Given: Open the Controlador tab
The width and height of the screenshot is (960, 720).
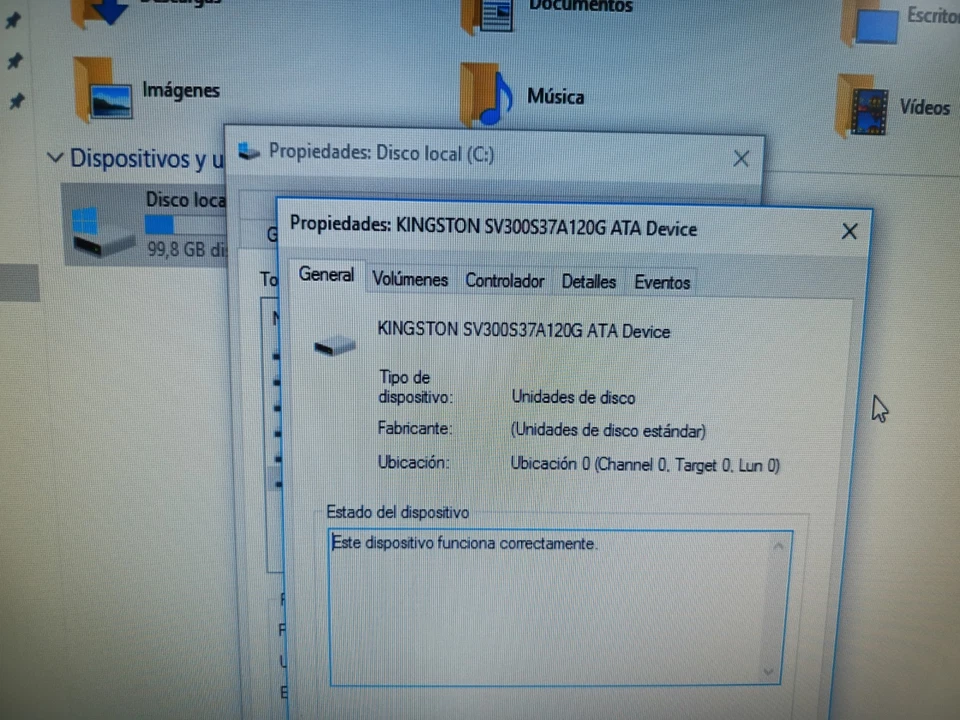Looking at the screenshot, I should [504, 281].
